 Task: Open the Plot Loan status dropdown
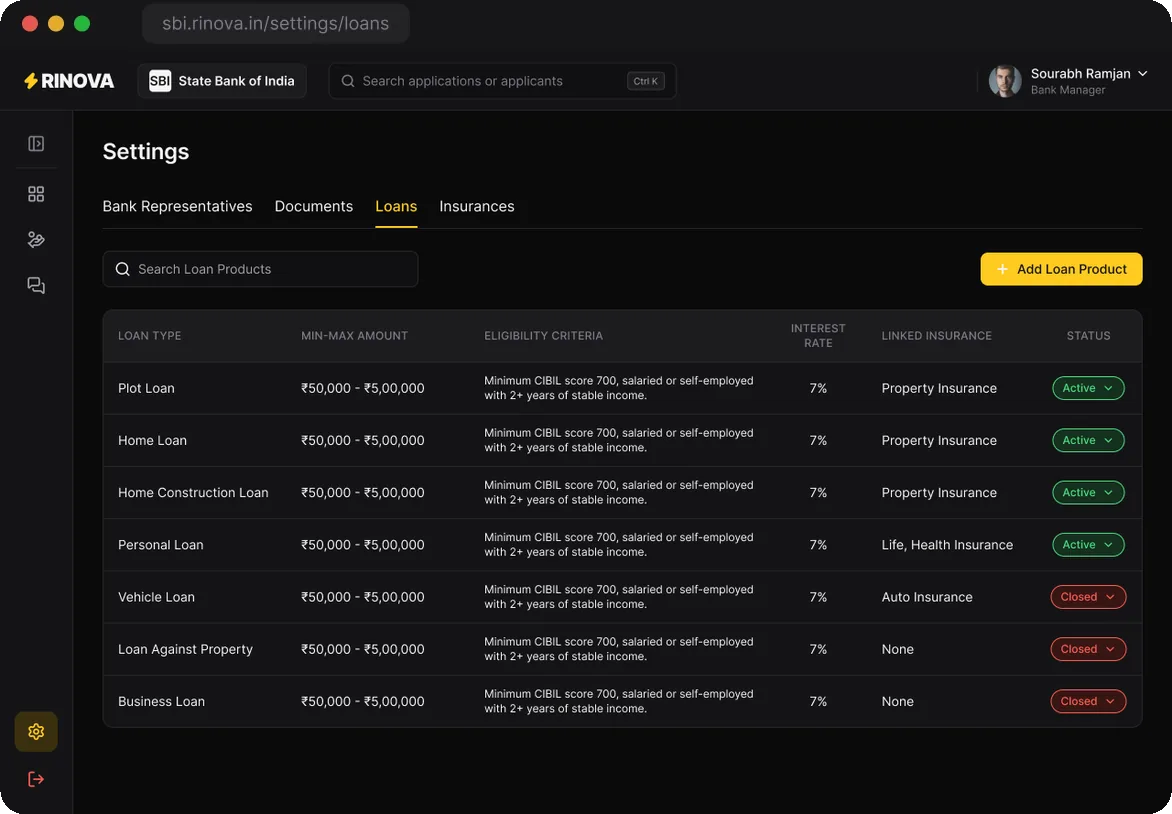(x=1088, y=388)
